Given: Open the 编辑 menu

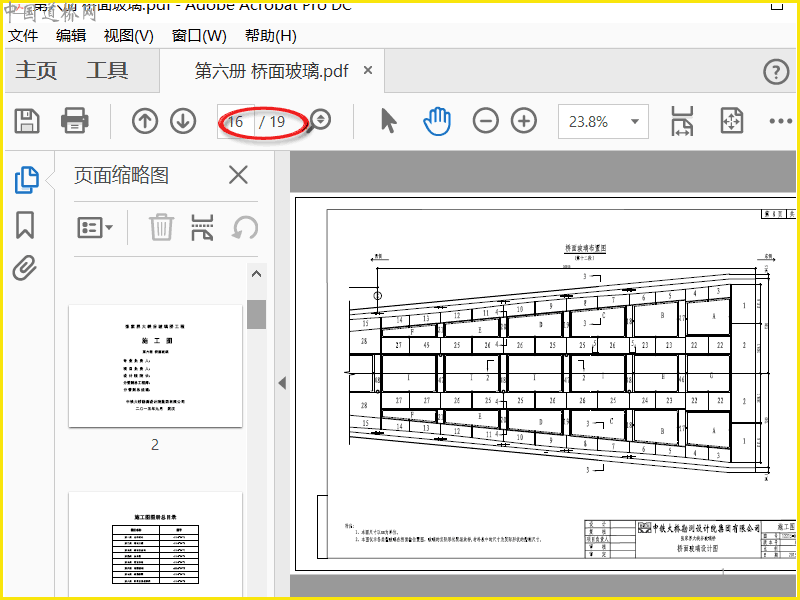Looking at the screenshot, I should pos(71,36).
